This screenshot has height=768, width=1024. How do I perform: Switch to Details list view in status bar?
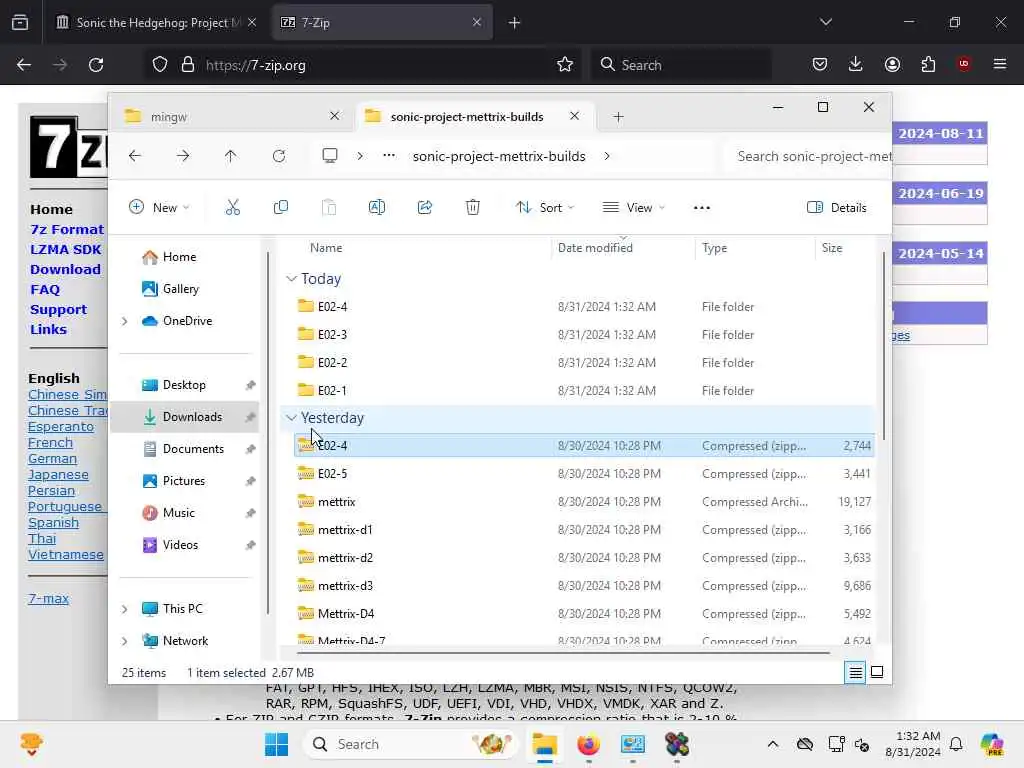856,672
